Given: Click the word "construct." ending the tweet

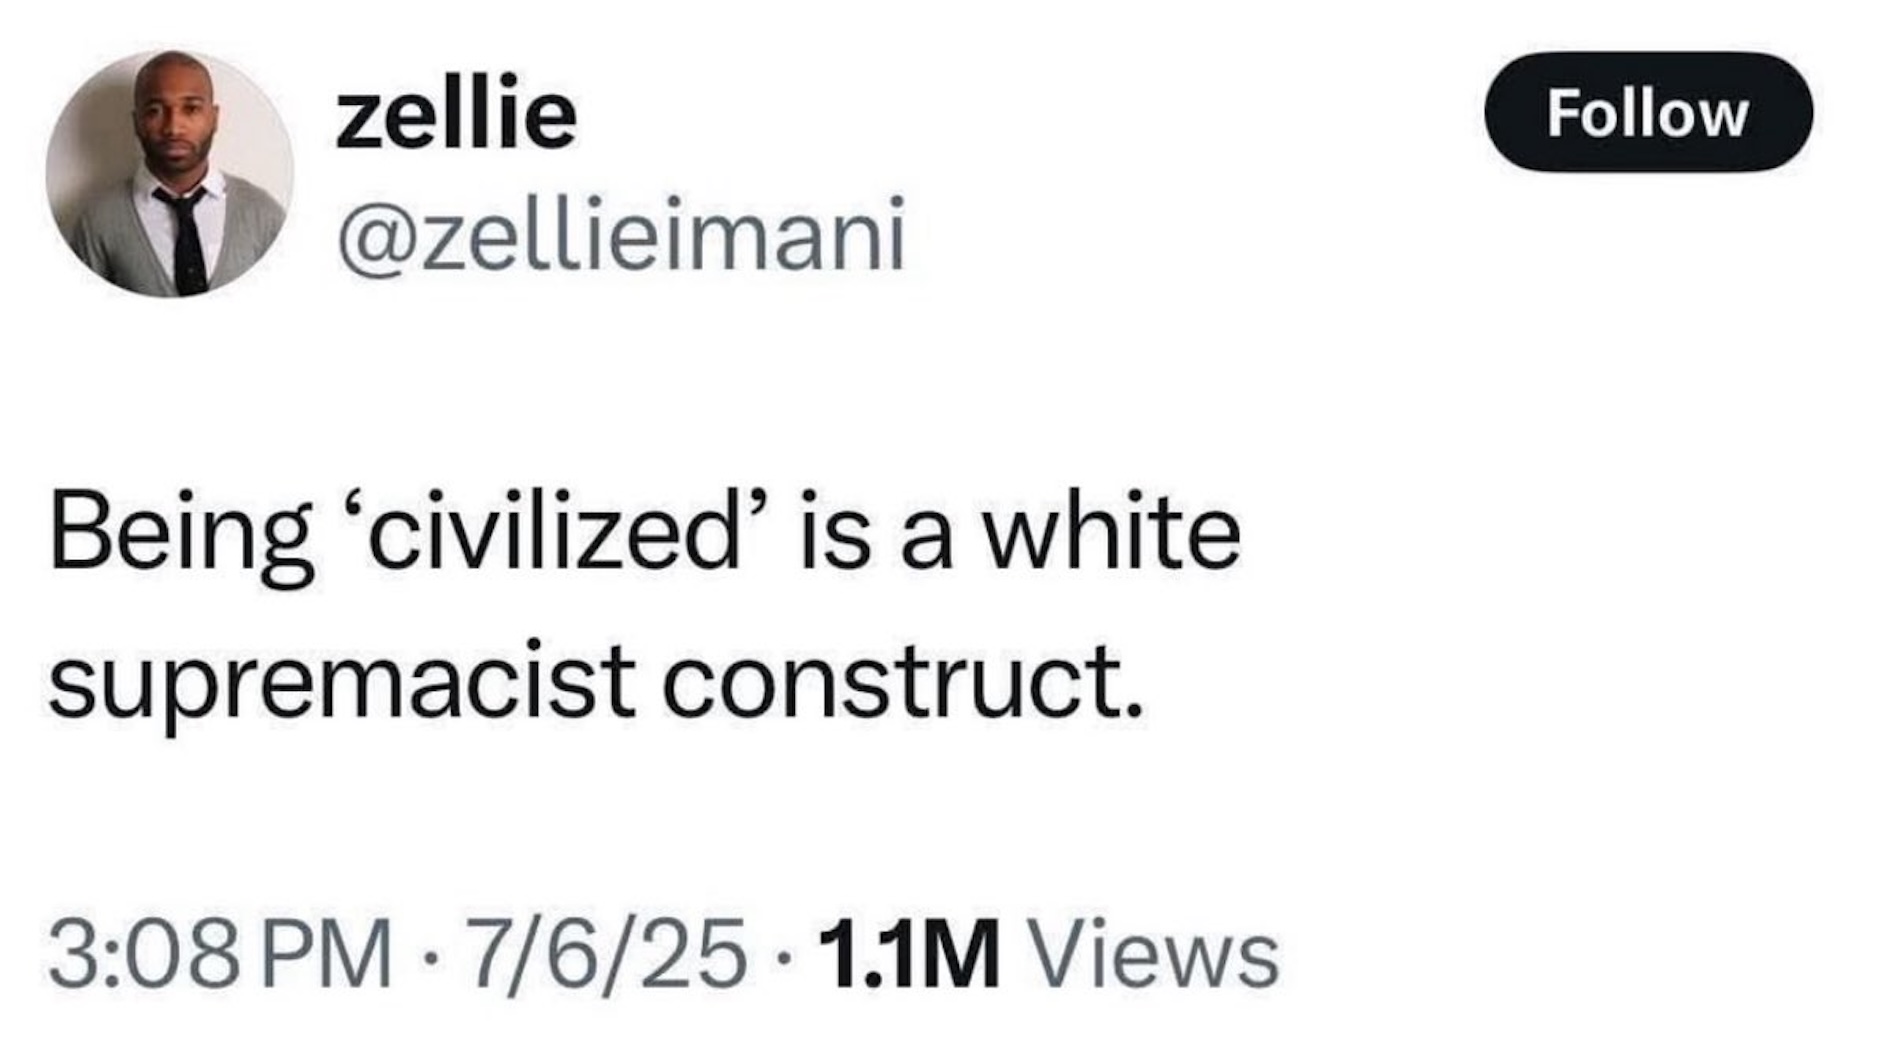Looking at the screenshot, I should click(902, 680).
